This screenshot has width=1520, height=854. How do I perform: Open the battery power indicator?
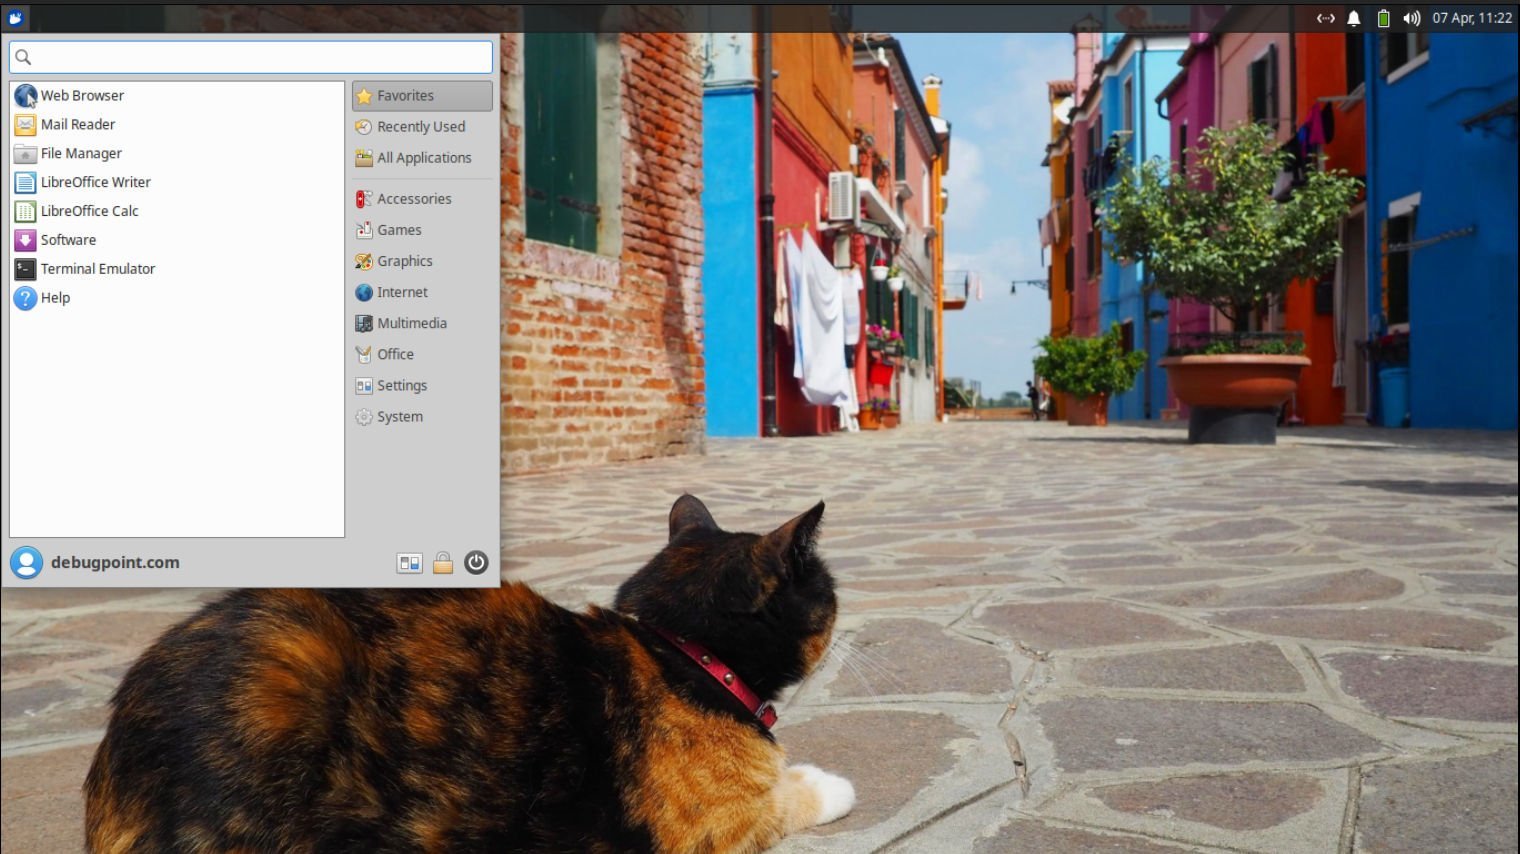click(1383, 18)
